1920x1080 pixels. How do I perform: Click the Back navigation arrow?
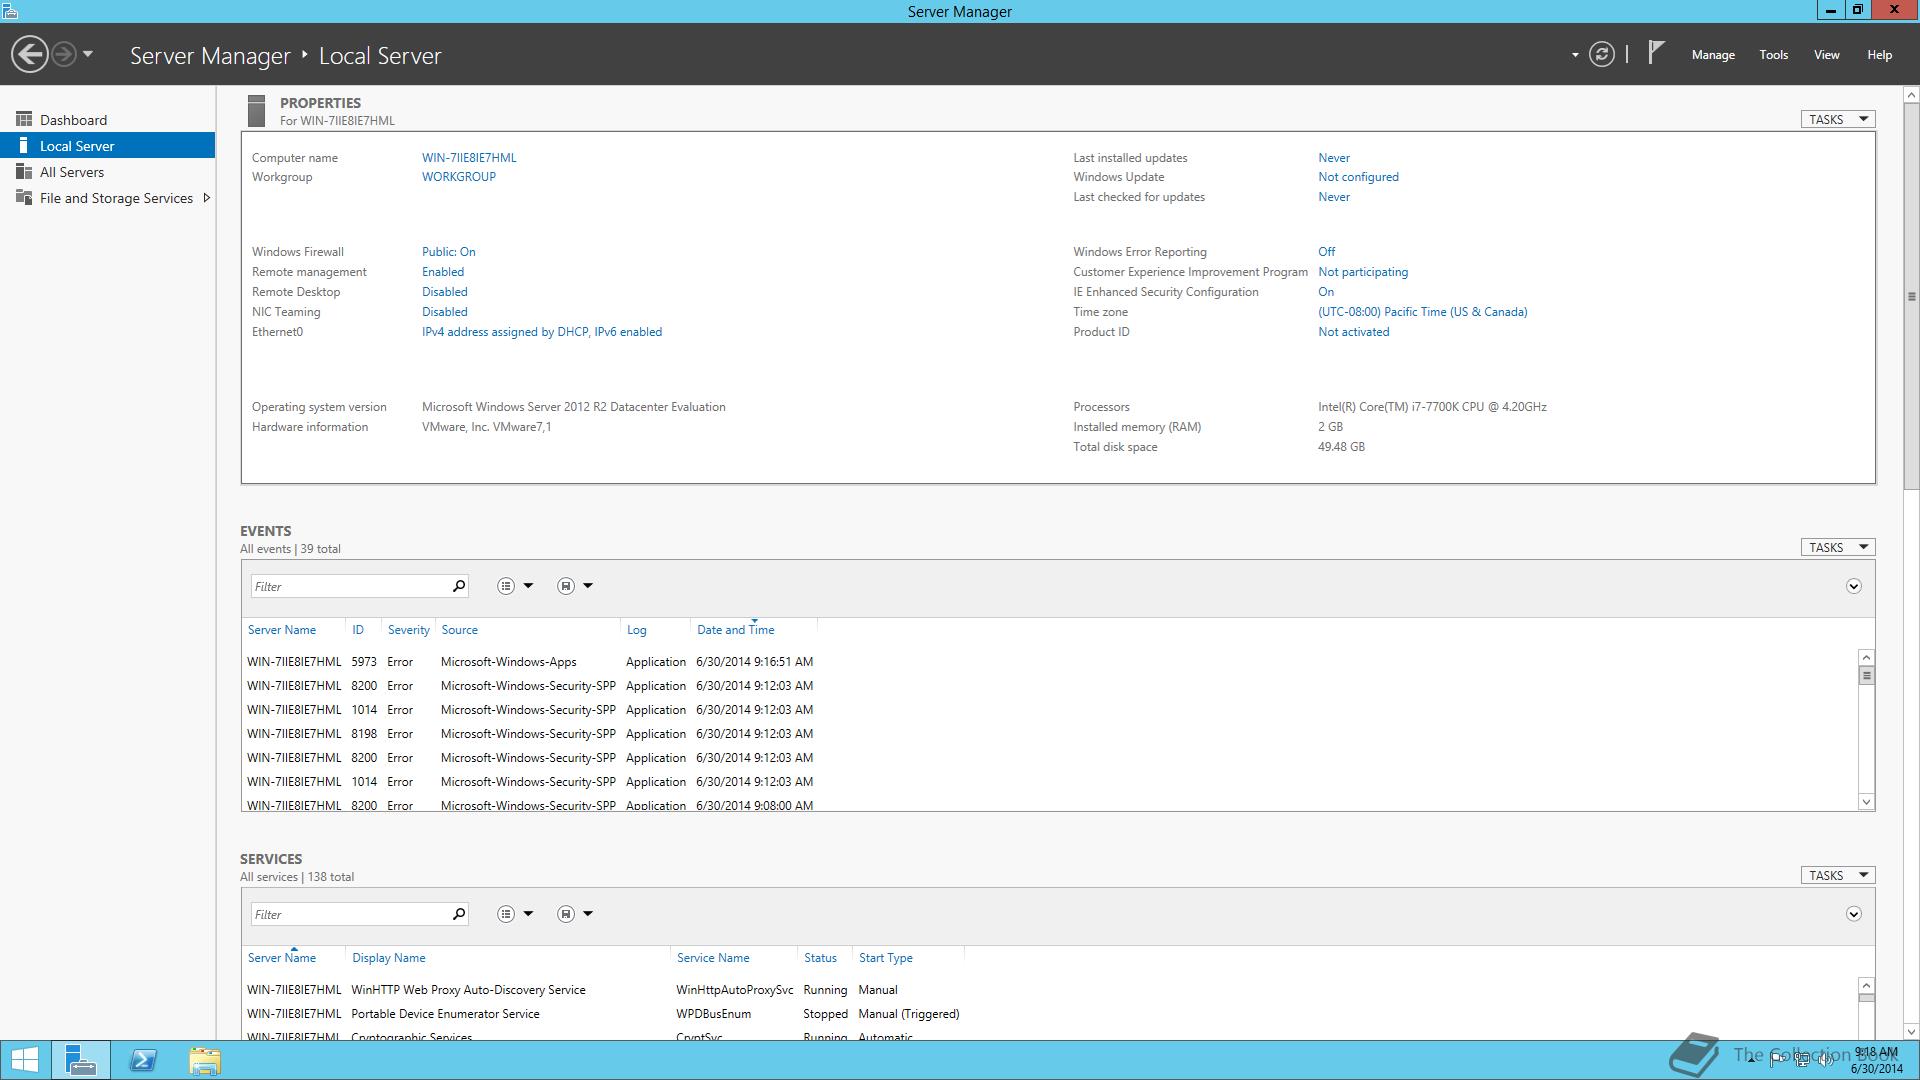(30, 54)
